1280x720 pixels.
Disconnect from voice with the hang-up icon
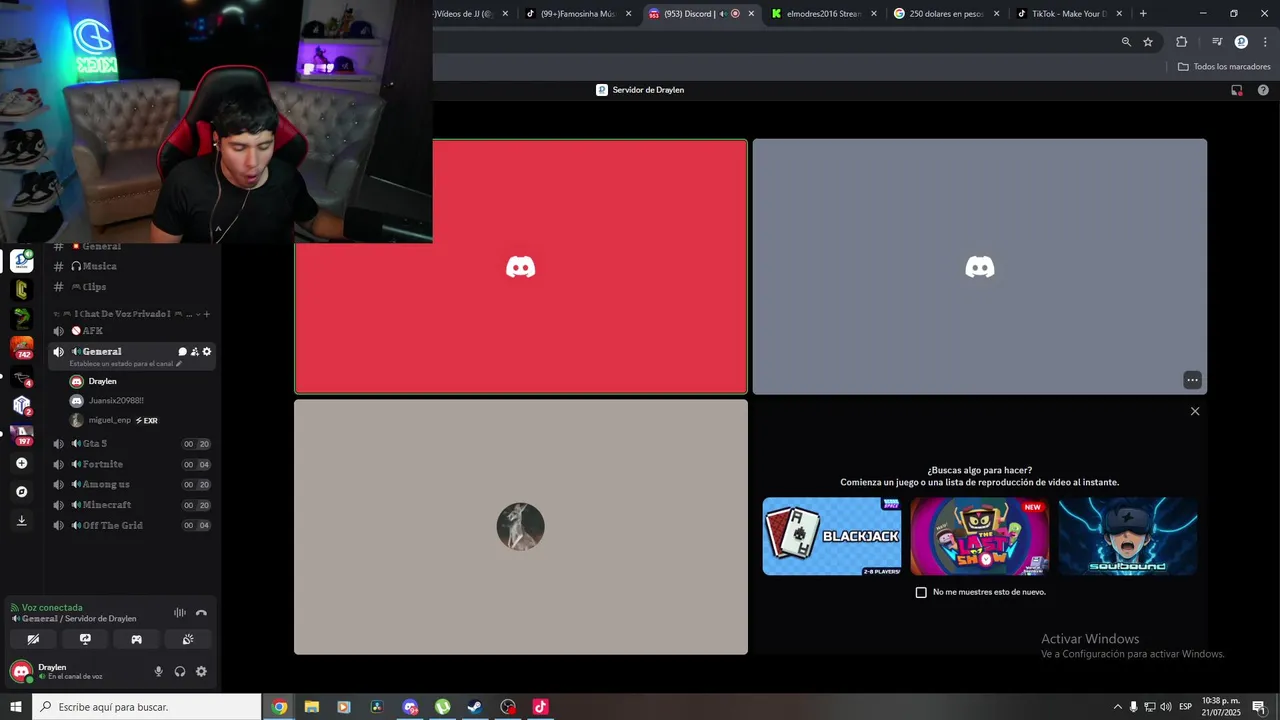pyautogui.click(x=201, y=613)
